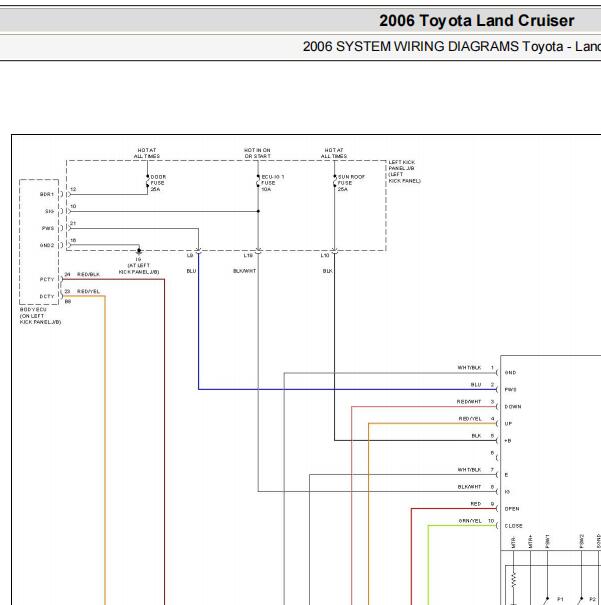Click the "L19" connector label

[x=248, y=255]
